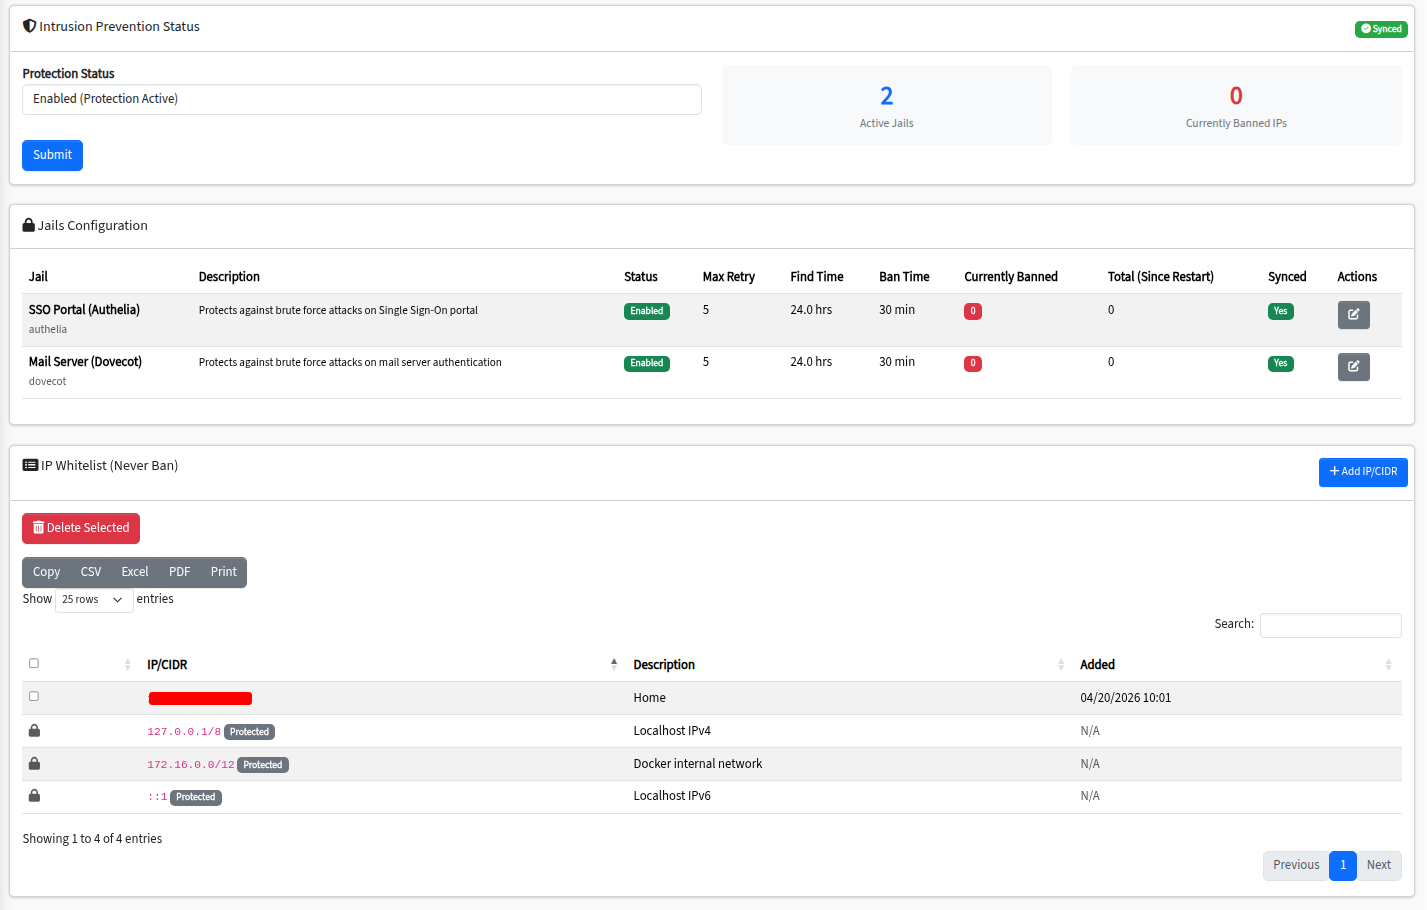1427x910 pixels.
Task: Click lock icon on the 172.16.0.0/12 row
Action: pos(34,763)
